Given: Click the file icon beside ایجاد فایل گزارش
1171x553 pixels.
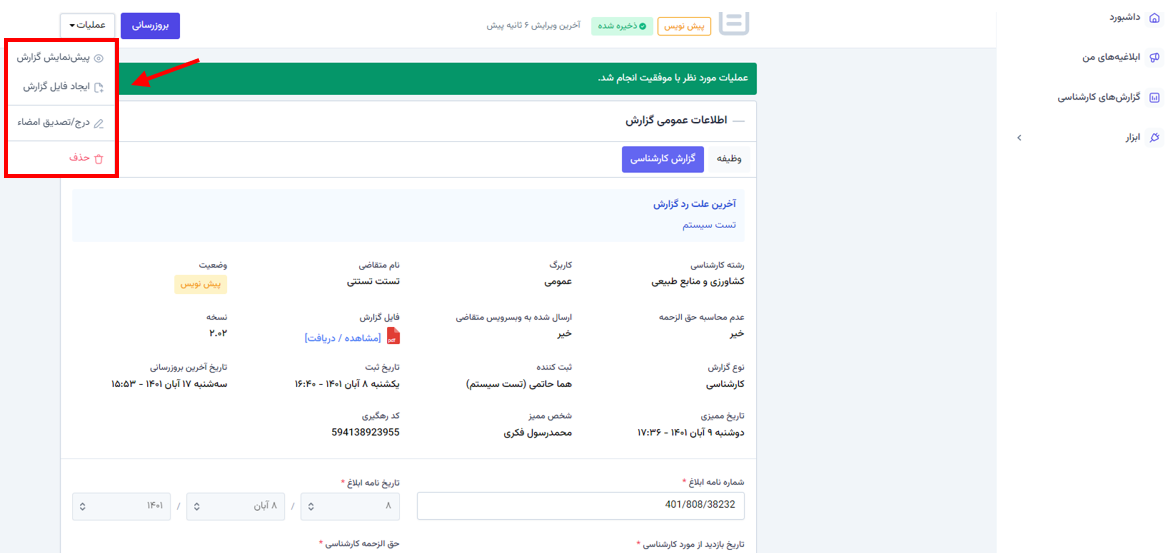Looking at the screenshot, I should click(x=99, y=87).
